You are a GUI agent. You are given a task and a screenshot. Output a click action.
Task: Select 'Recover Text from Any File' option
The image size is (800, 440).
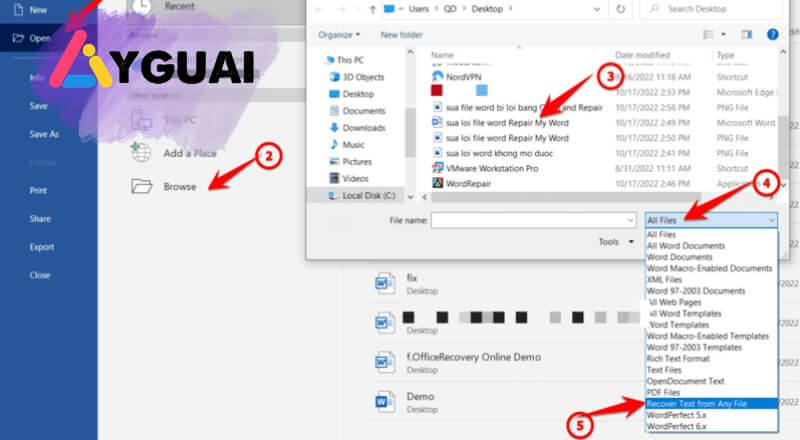click(x=711, y=404)
